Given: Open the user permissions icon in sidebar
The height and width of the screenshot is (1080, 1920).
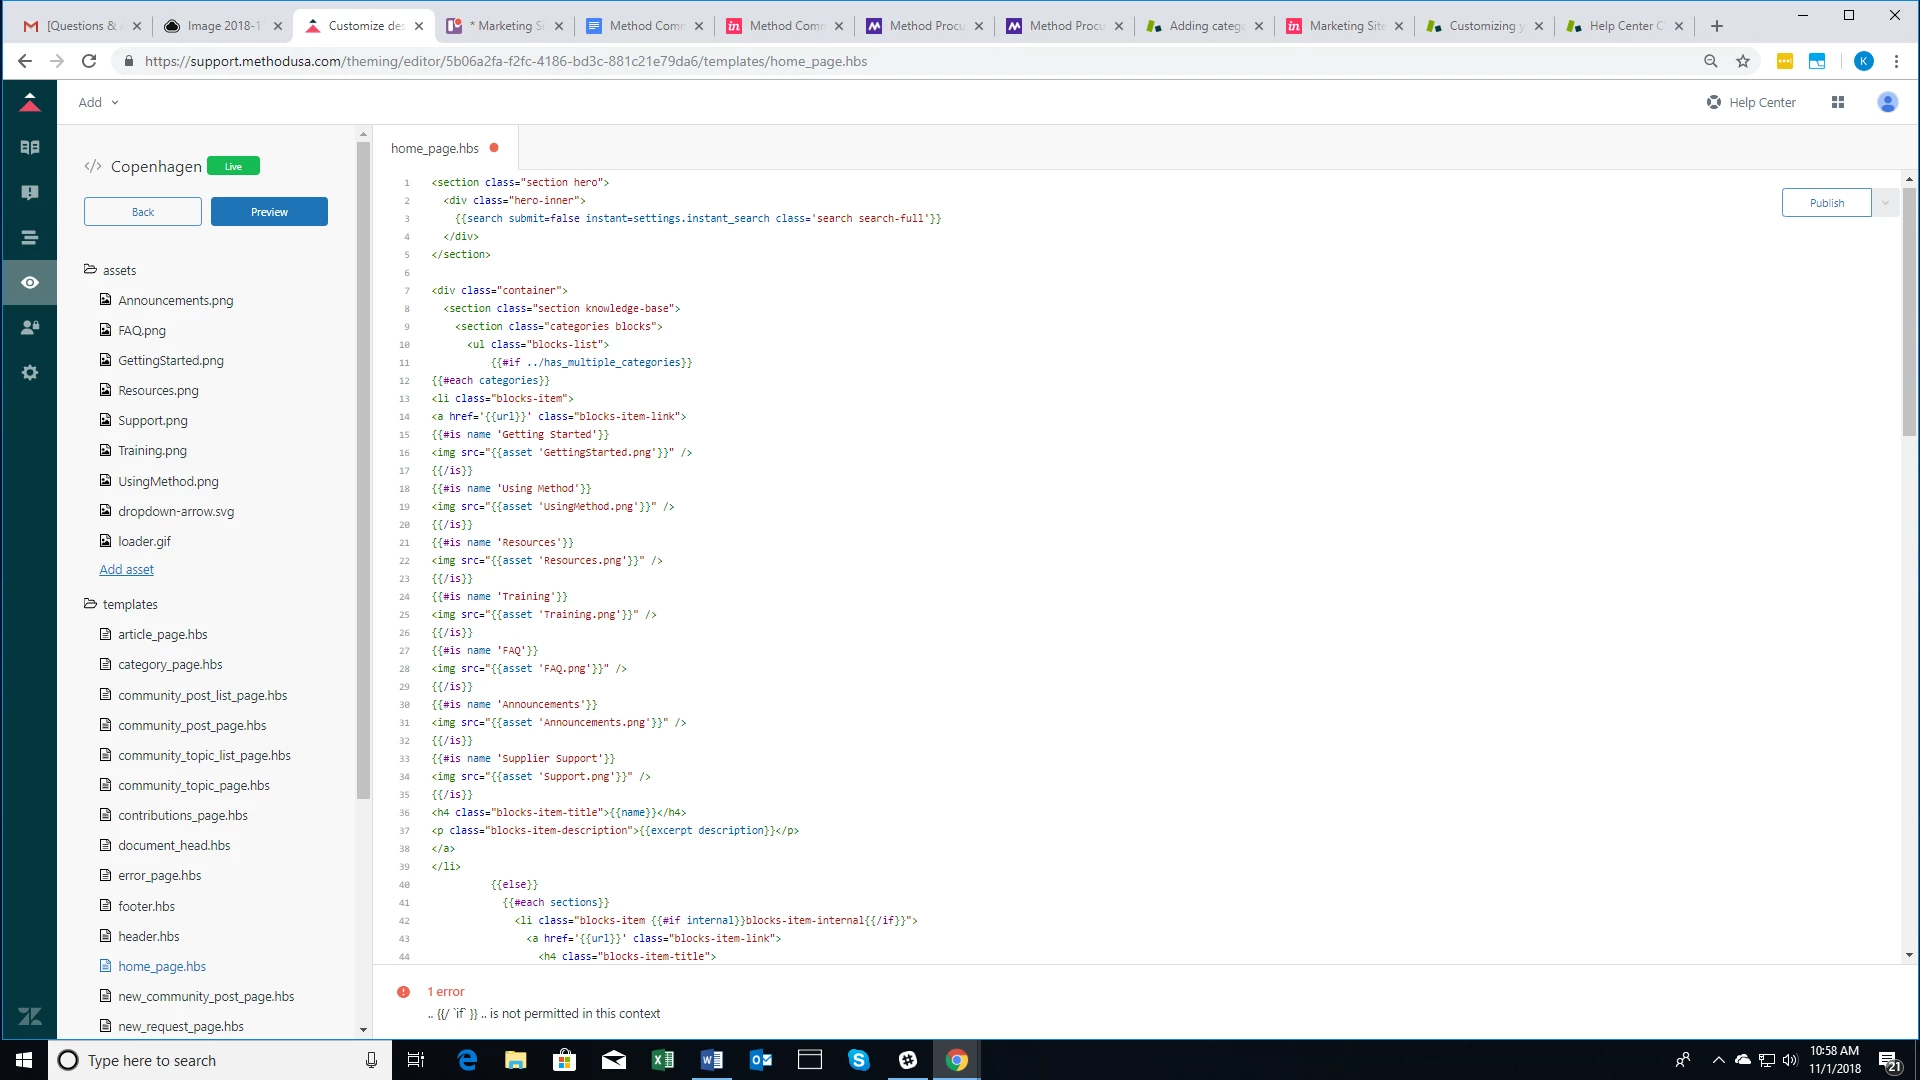Looking at the screenshot, I should (30, 327).
